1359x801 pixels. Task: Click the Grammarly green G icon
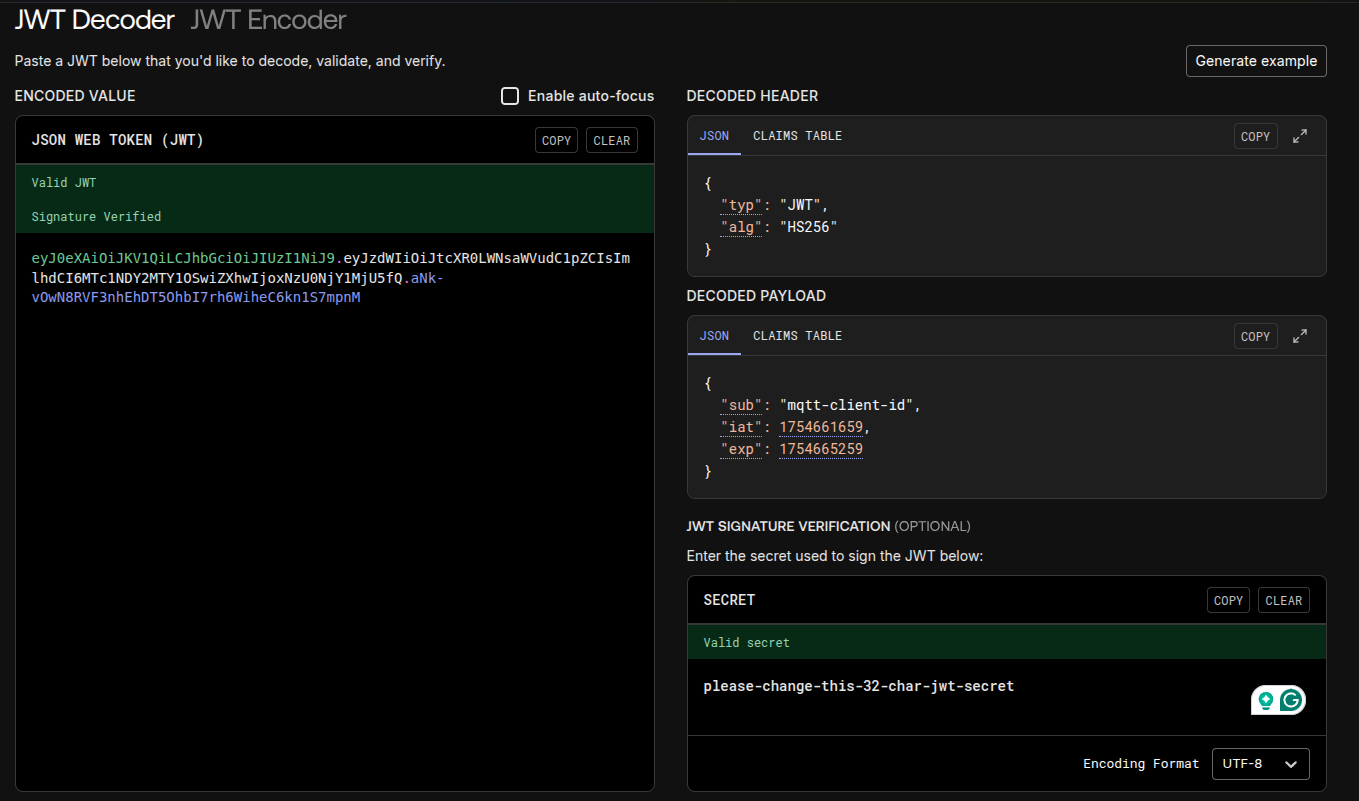pos(1291,701)
